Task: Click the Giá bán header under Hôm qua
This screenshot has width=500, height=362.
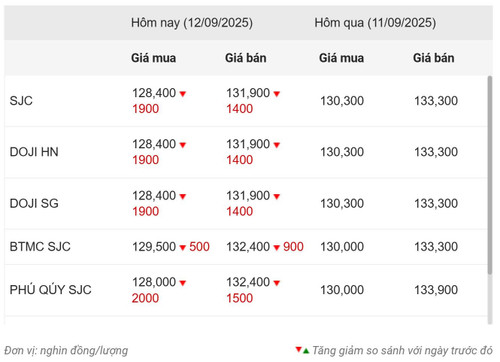Action: point(434,58)
